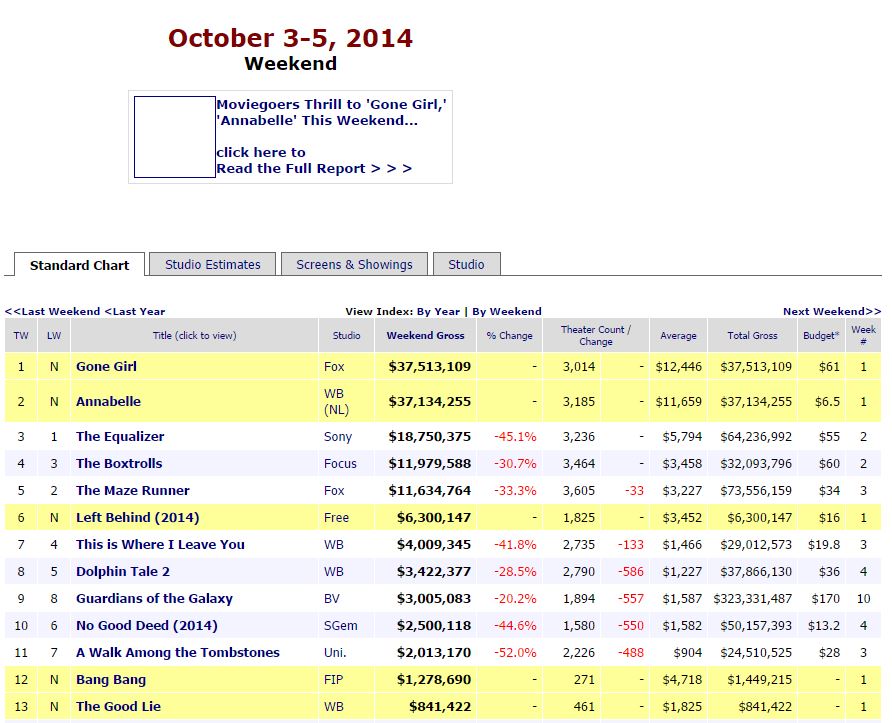
Task: View index By Year
Action: tap(438, 311)
